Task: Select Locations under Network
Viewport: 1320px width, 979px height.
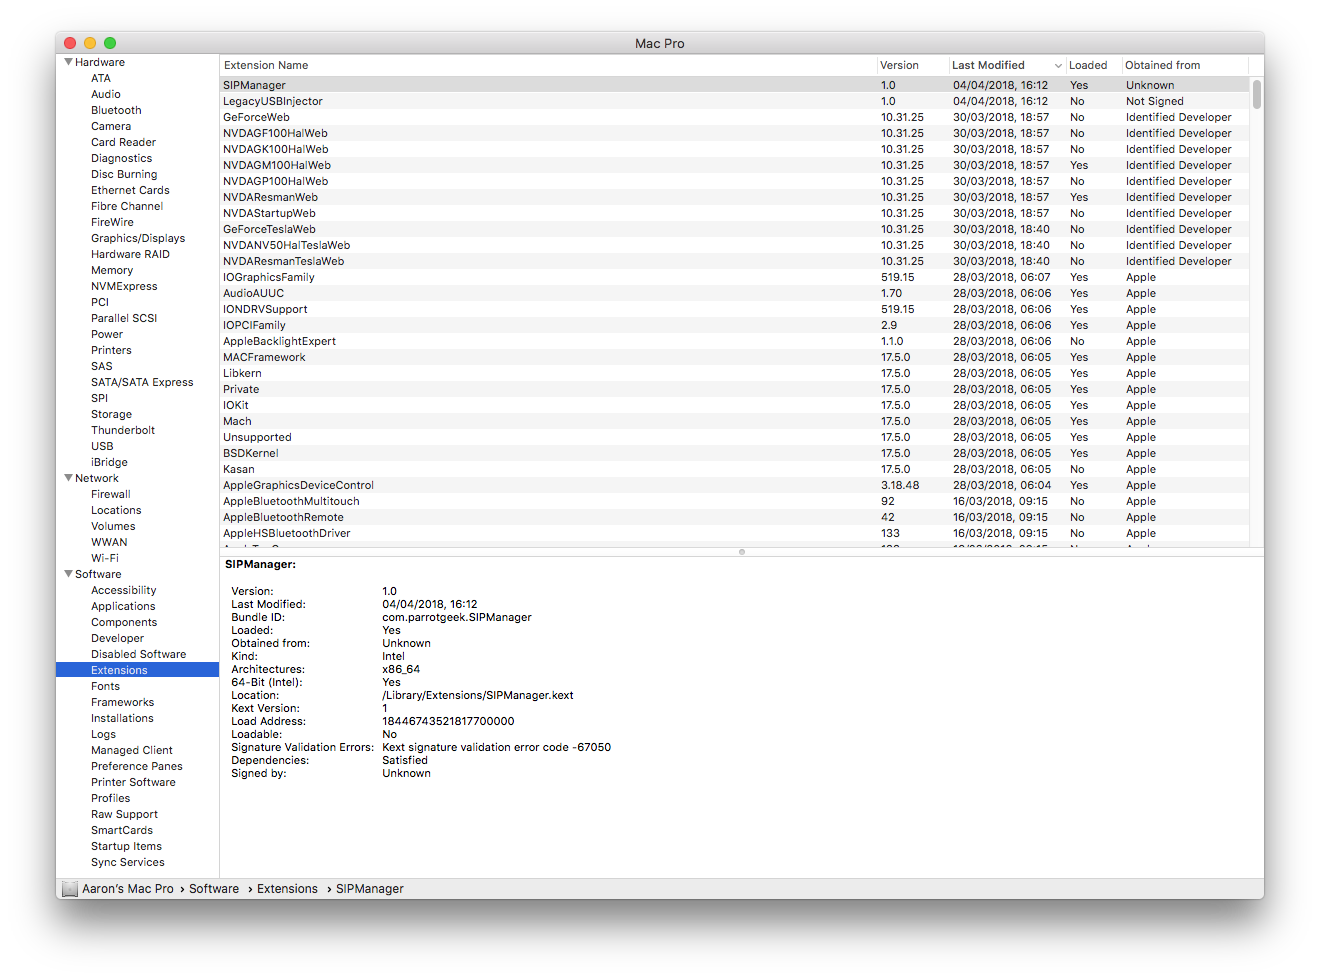Action: point(116,510)
